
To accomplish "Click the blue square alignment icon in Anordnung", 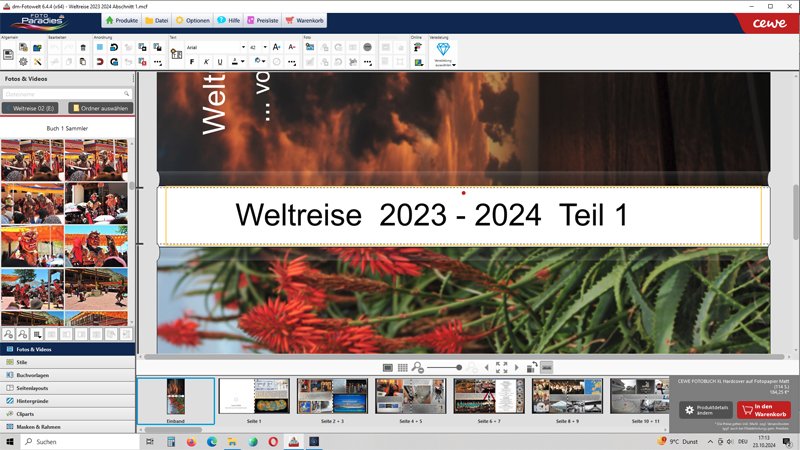I will [99, 47].
